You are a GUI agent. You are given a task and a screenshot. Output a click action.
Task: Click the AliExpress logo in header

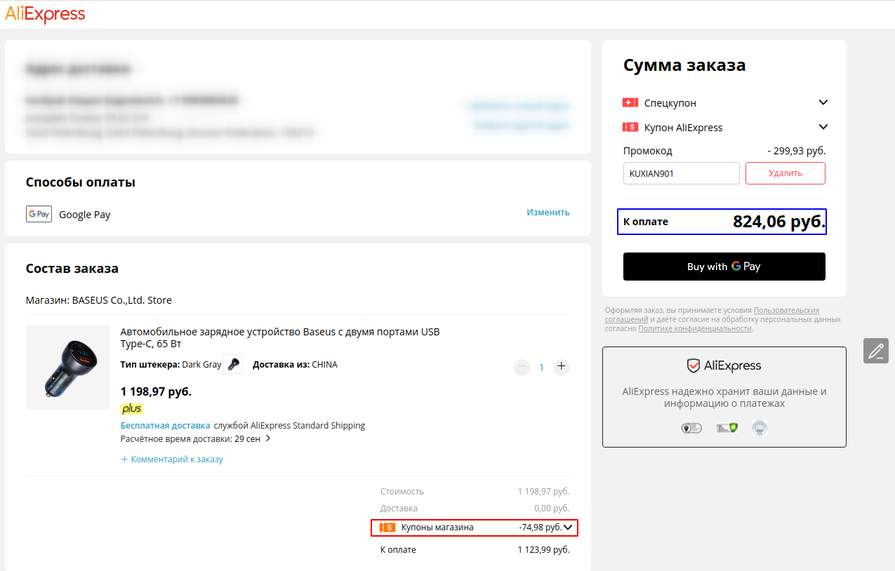click(45, 14)
